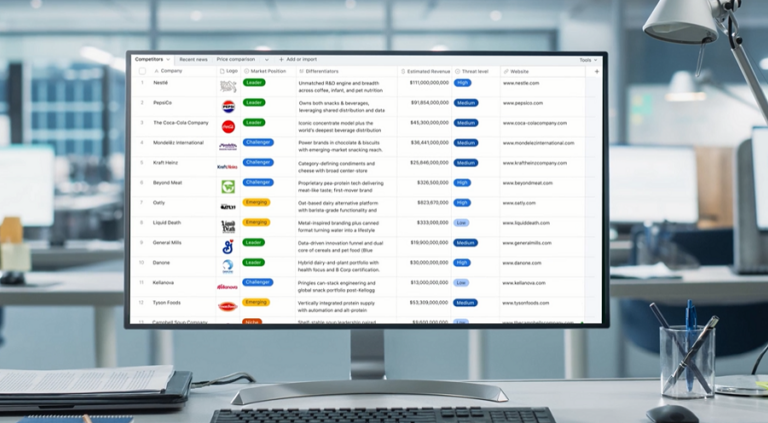Open Danone's High threat level selector
Image resolution: width=768 pixels, height=423 pixels.
point(461,263)
